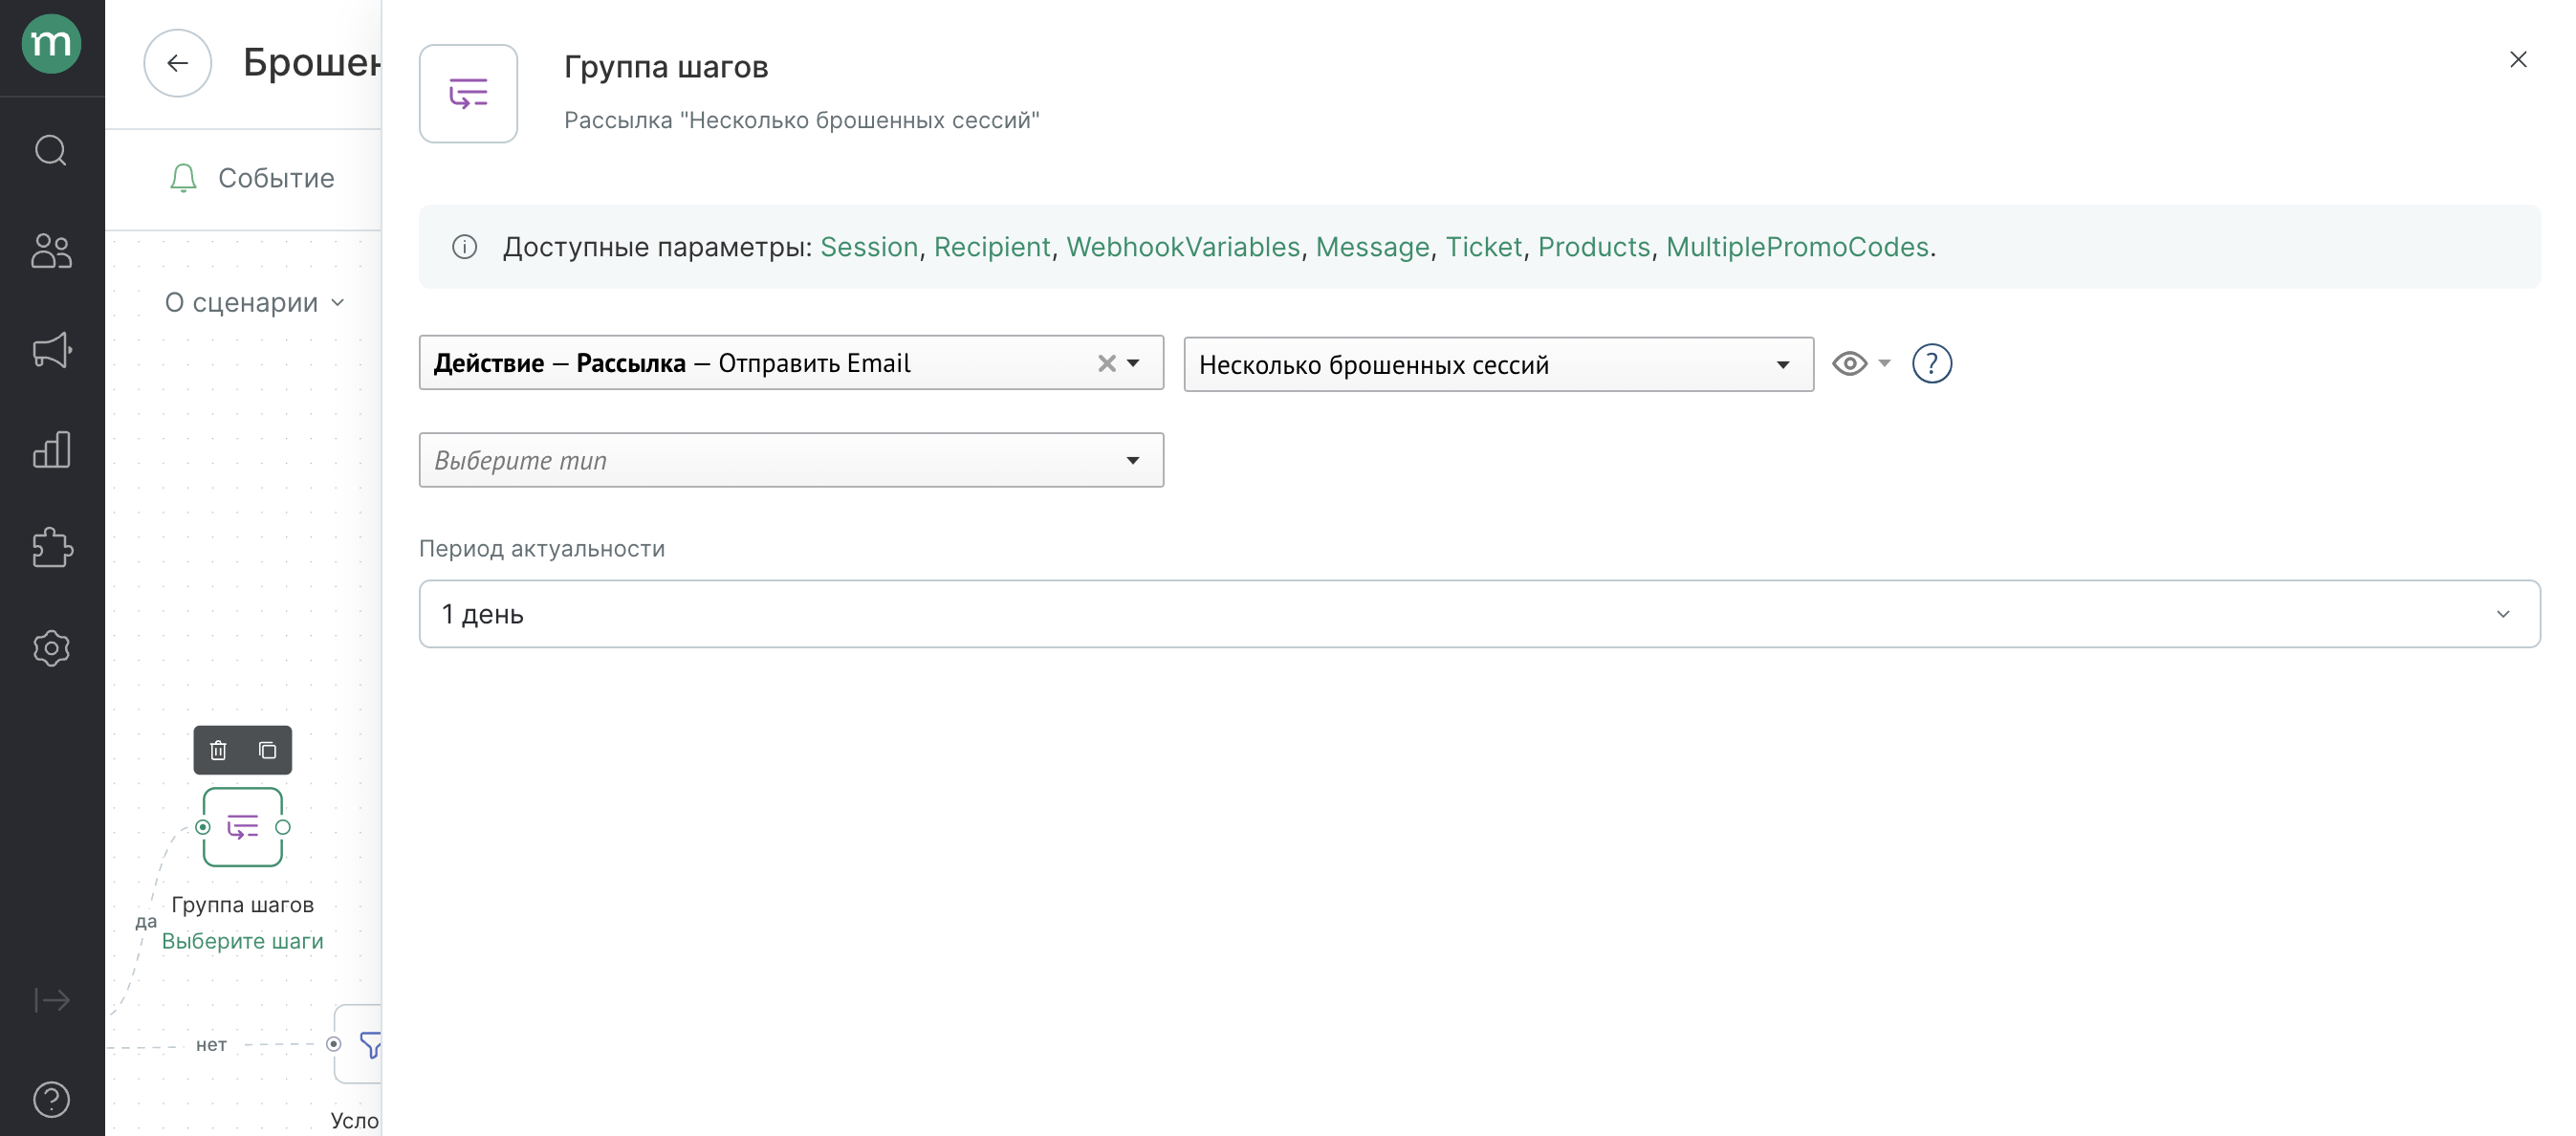
Task: Expand sidebar with the arrow icon
Action: [x=51, y=1000]
